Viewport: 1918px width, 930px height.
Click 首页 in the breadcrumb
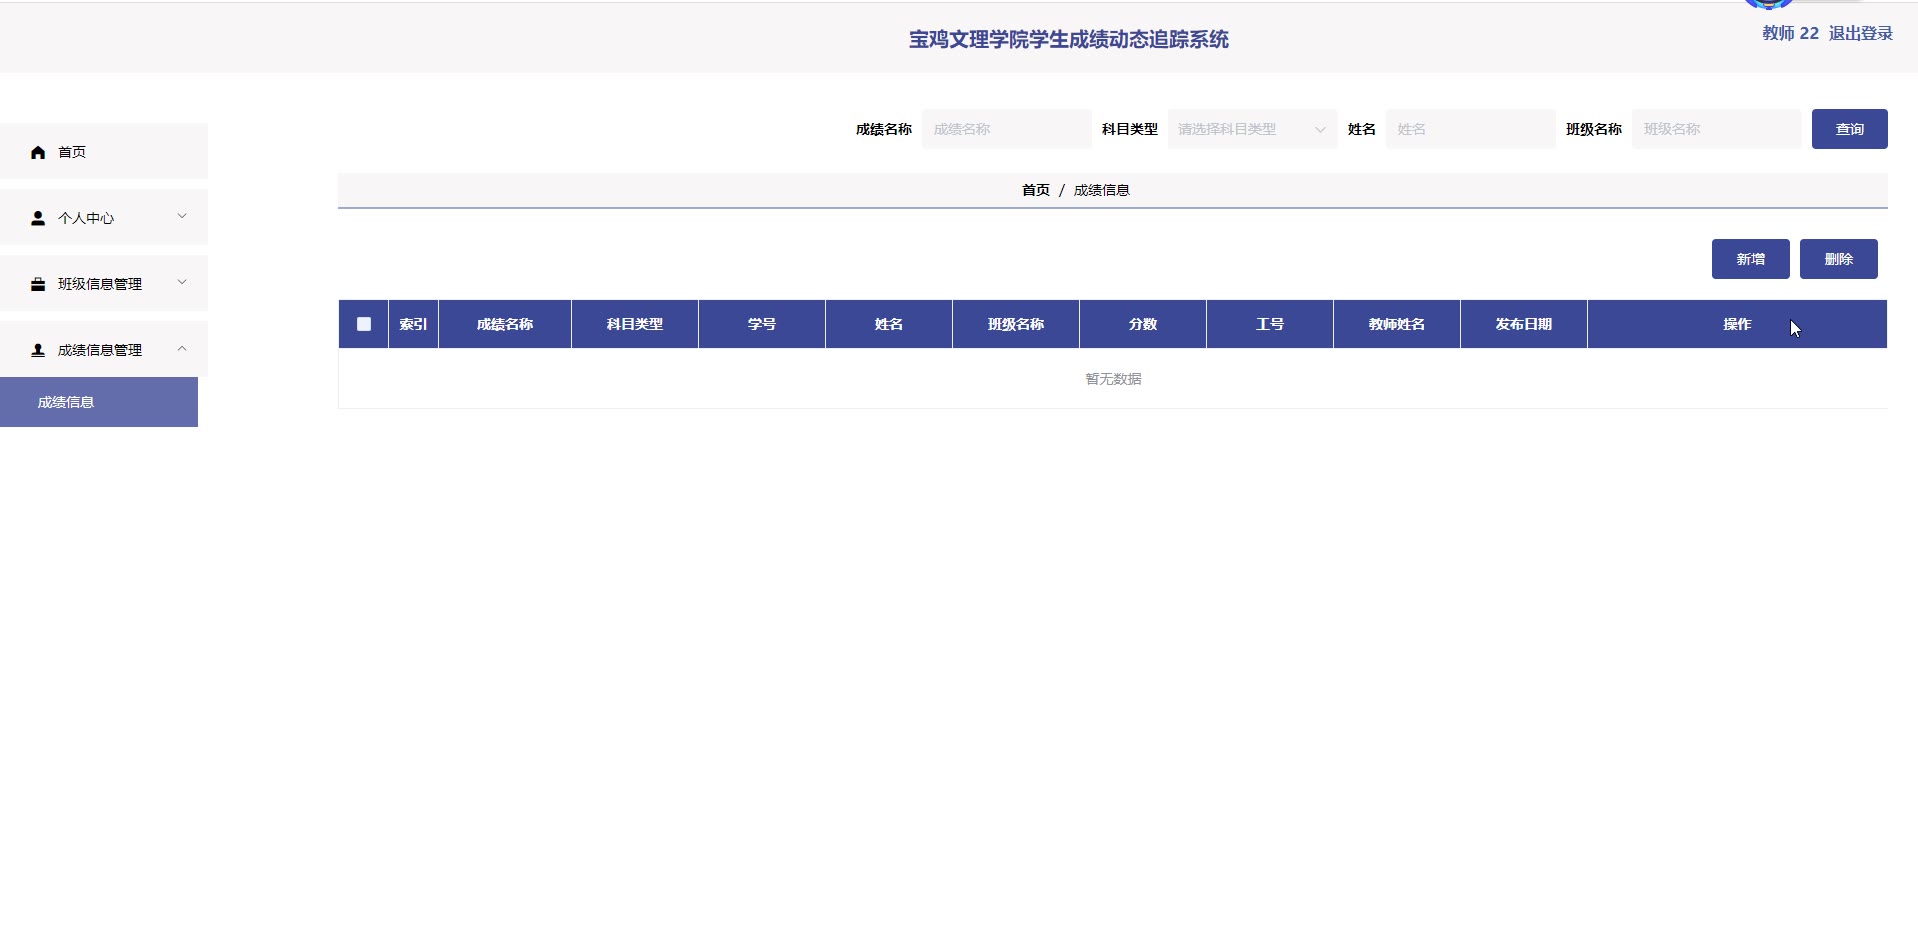[x=1036, y=190]
